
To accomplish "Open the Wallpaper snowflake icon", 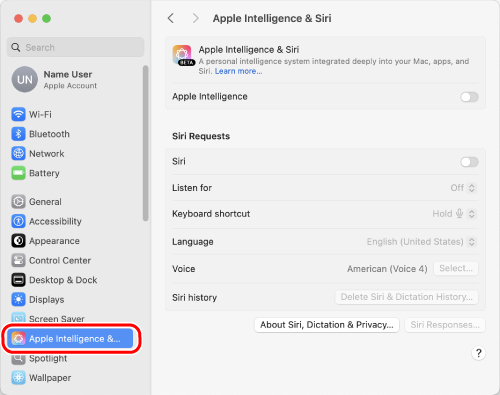I will coord(18,378).
